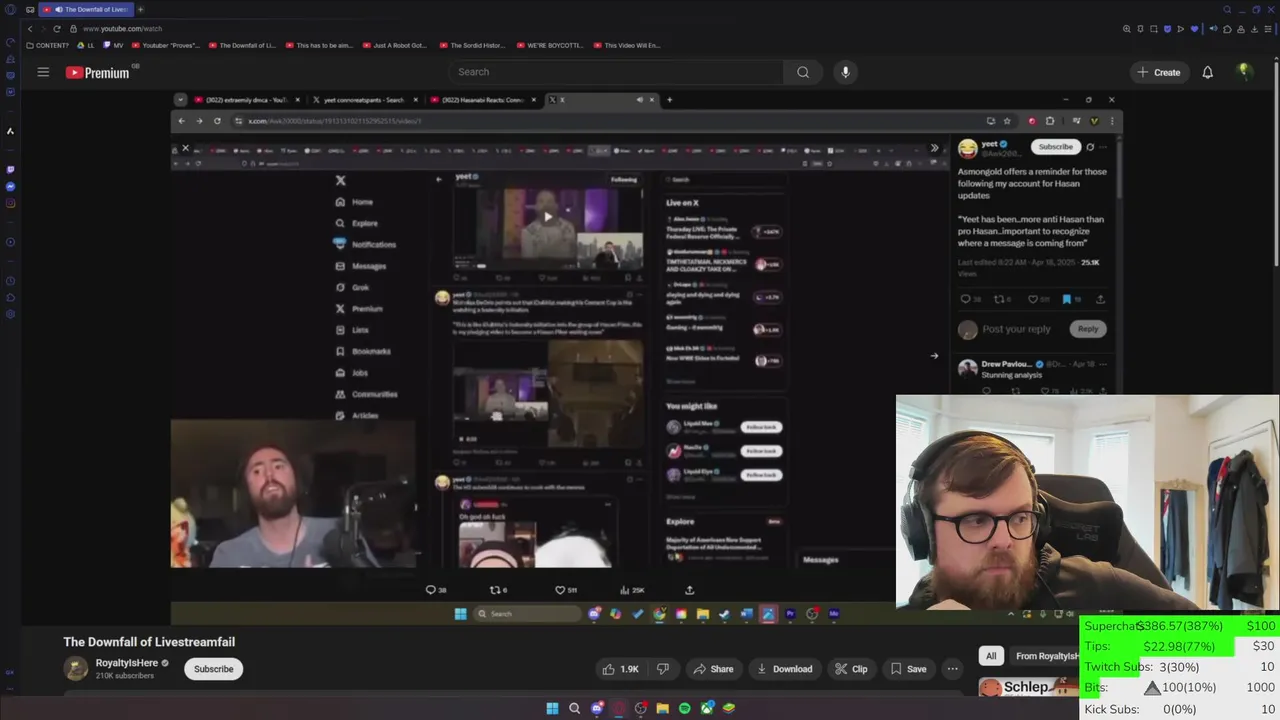This screenshot has height=720, width=1280.
Task: Toggle the browser sound speaker icon
Action: [1214, 29]
